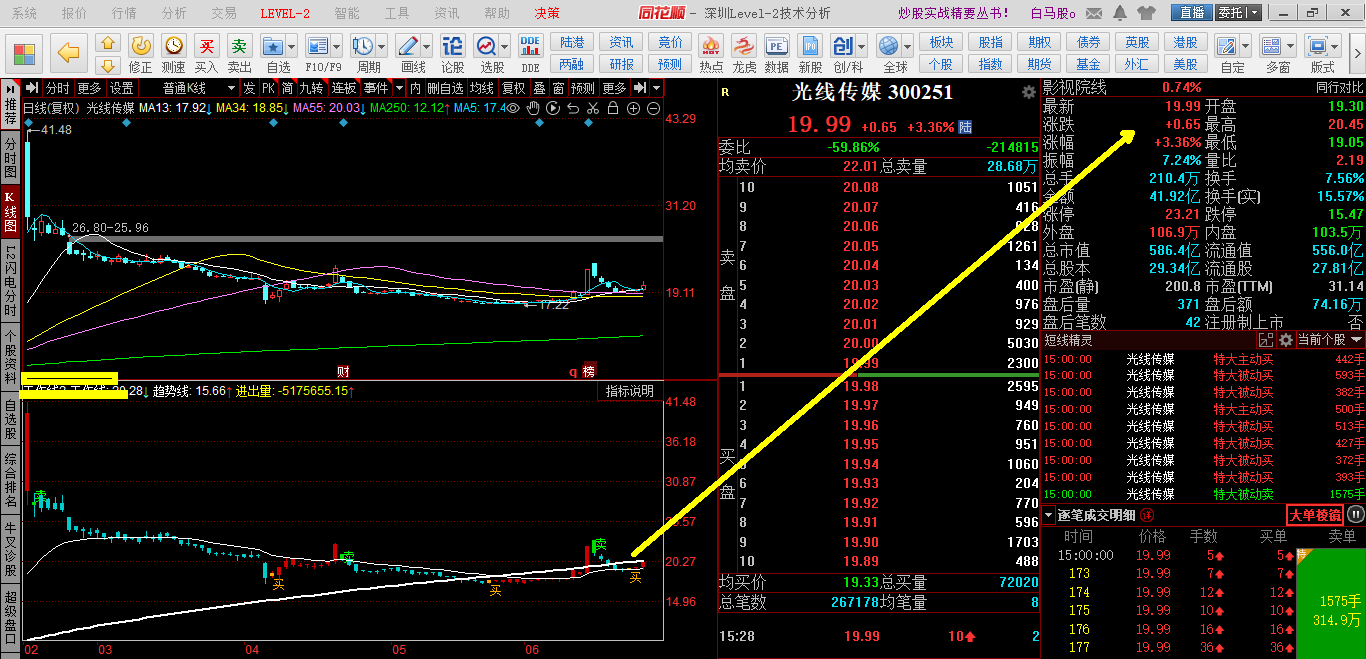Open the 自选 favorites folder icon
This screenshot has height=659, width=1366.
point(273,46)
